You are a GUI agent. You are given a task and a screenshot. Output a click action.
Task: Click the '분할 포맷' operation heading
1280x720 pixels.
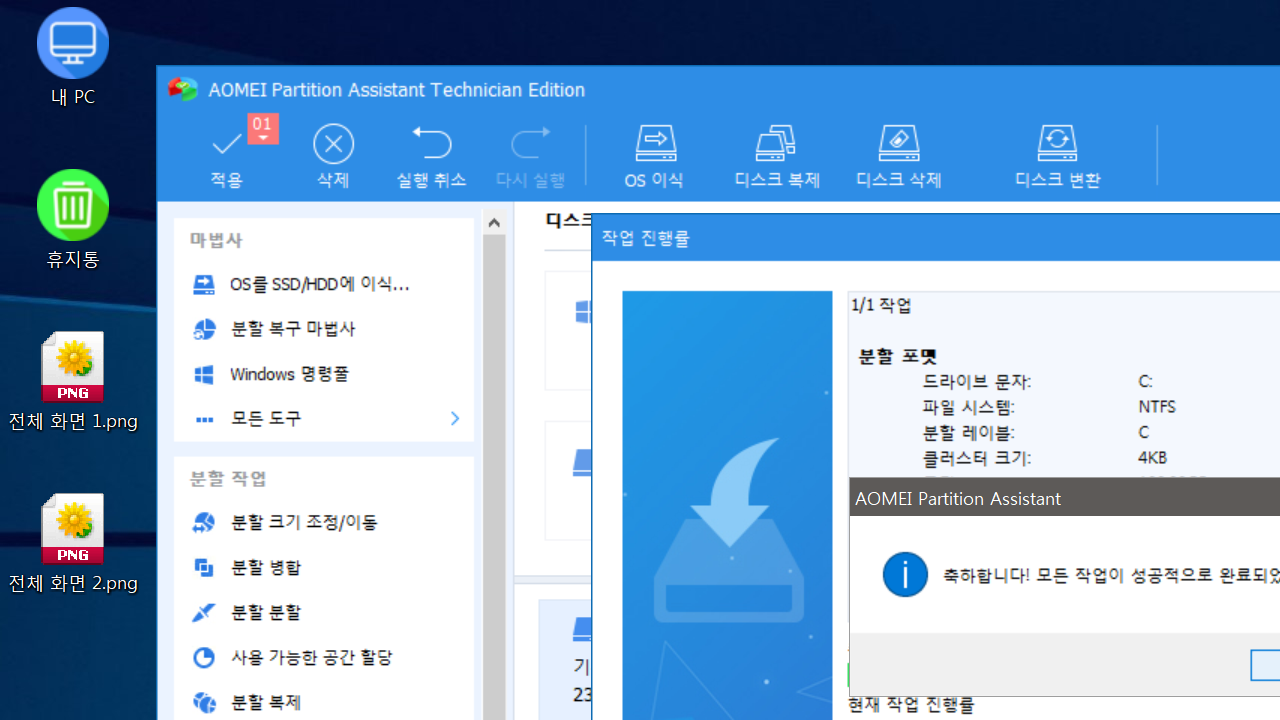tap(898, 356)
